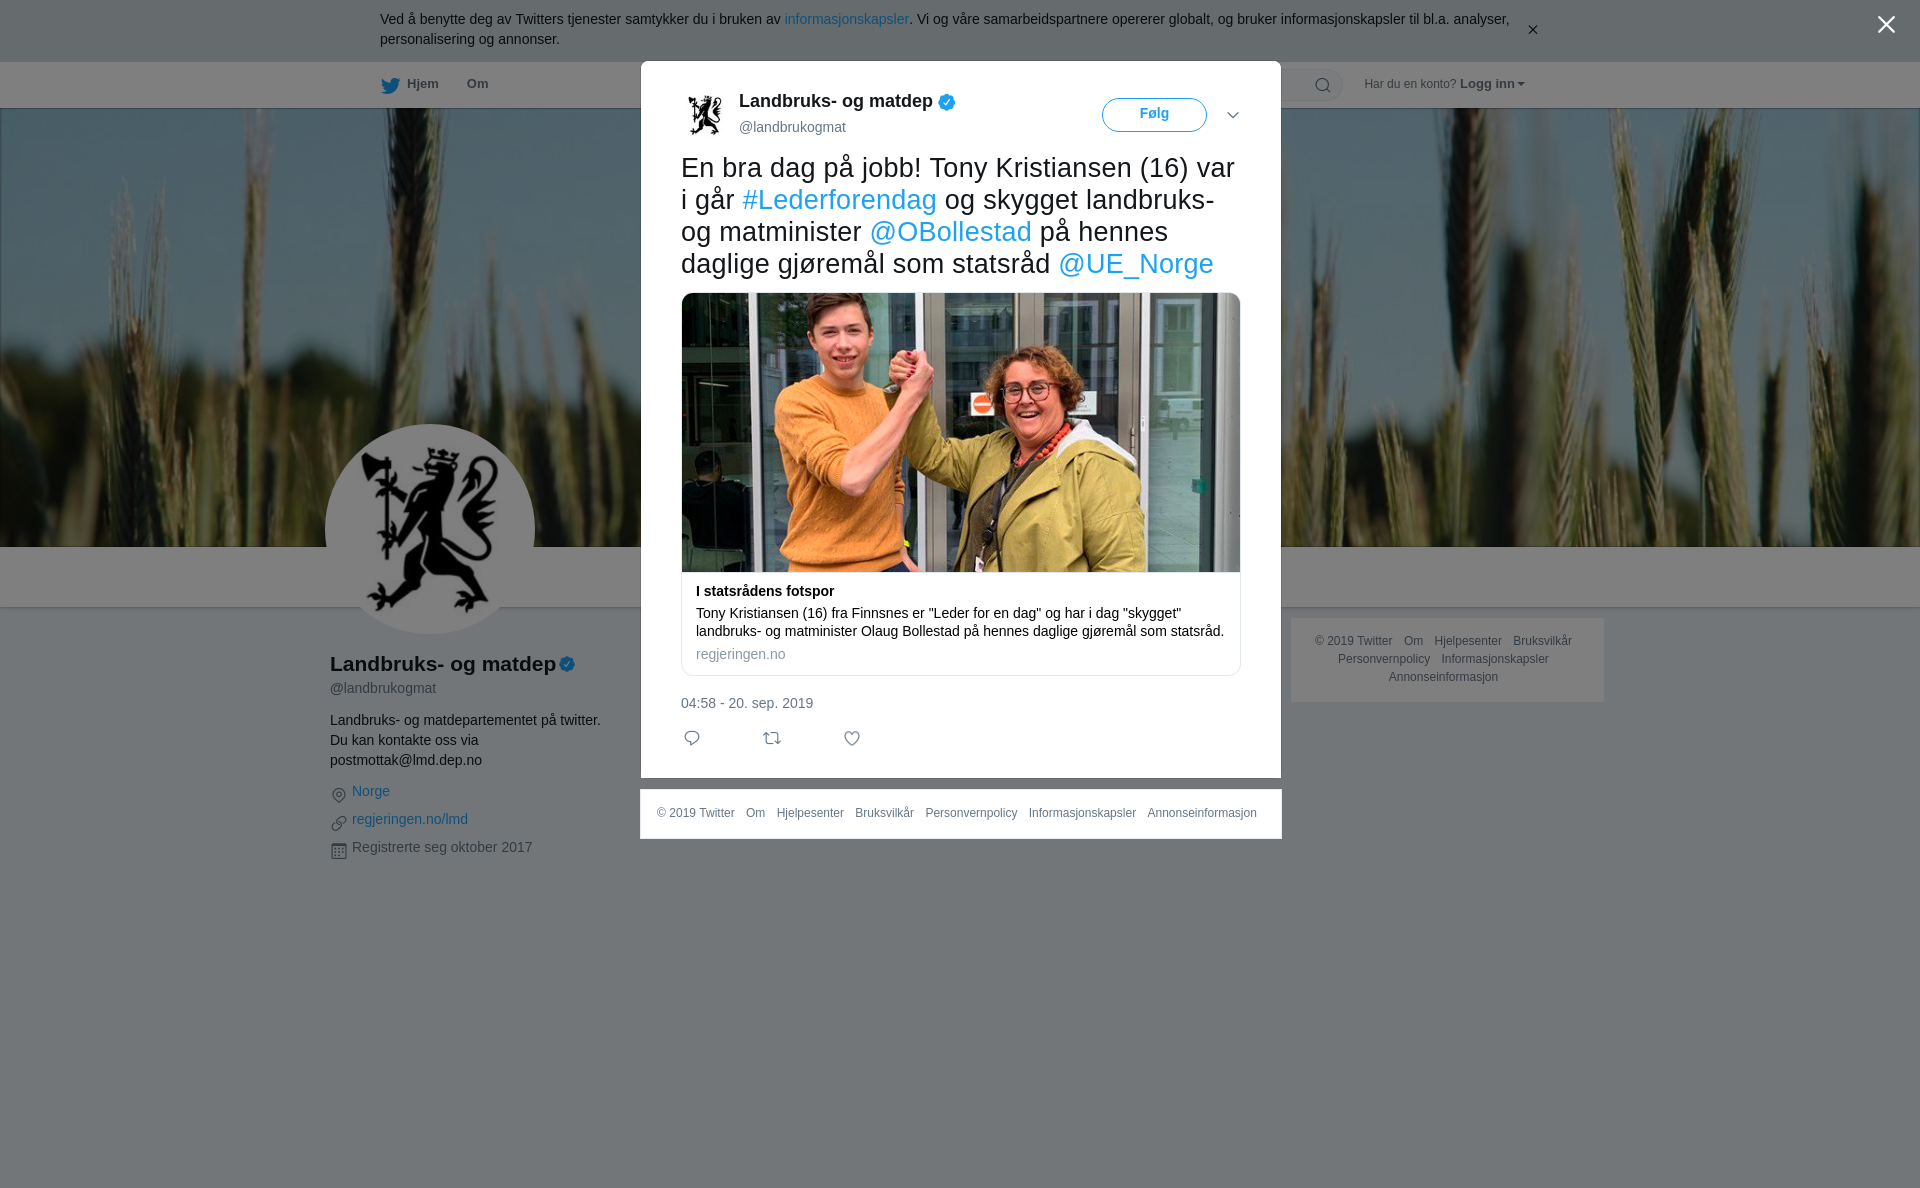Click the Twitter bird Hjem icon
The image size is (1920, 1188).
390,85
